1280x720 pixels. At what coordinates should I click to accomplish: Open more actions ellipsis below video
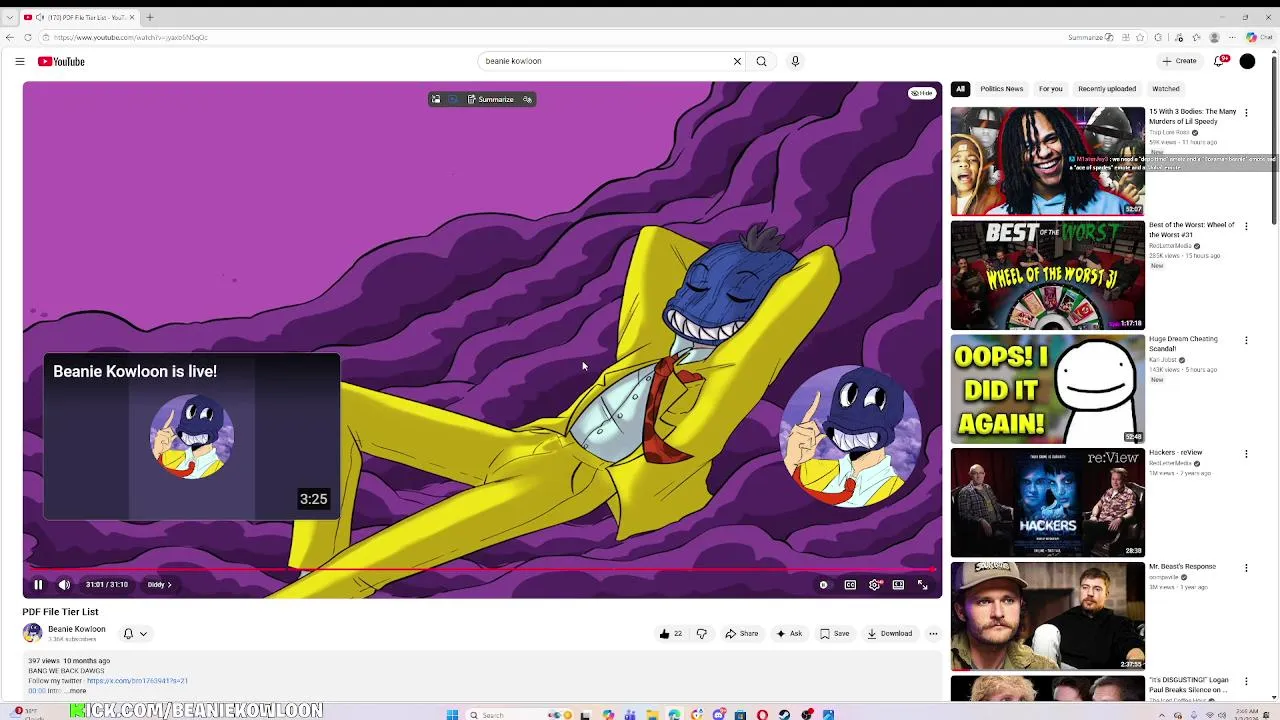(933, 633)
